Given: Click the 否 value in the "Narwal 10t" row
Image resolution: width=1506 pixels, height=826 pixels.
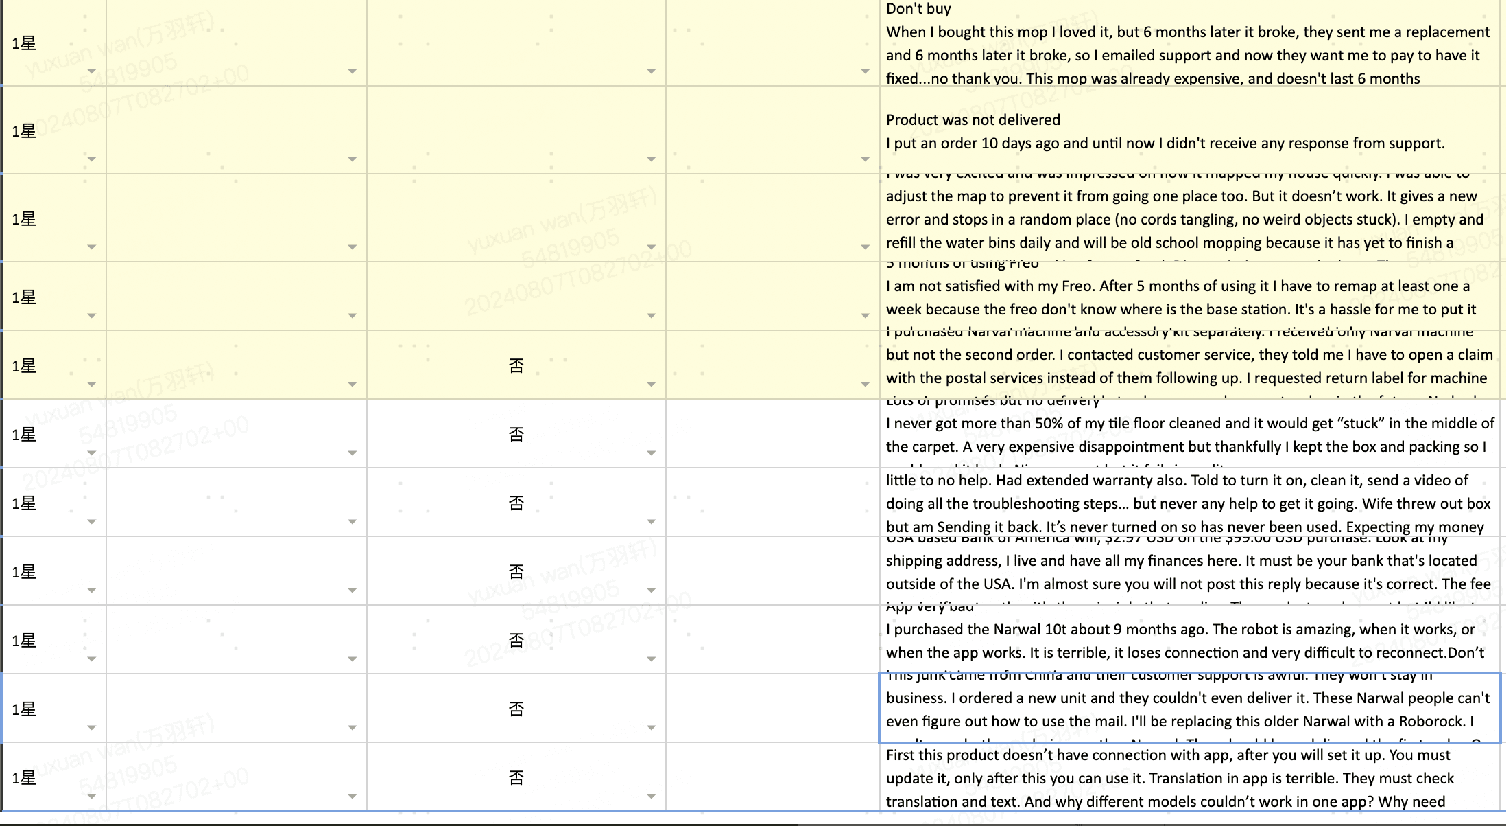Looking at the screenshot, I should click(x=516, y=640).
